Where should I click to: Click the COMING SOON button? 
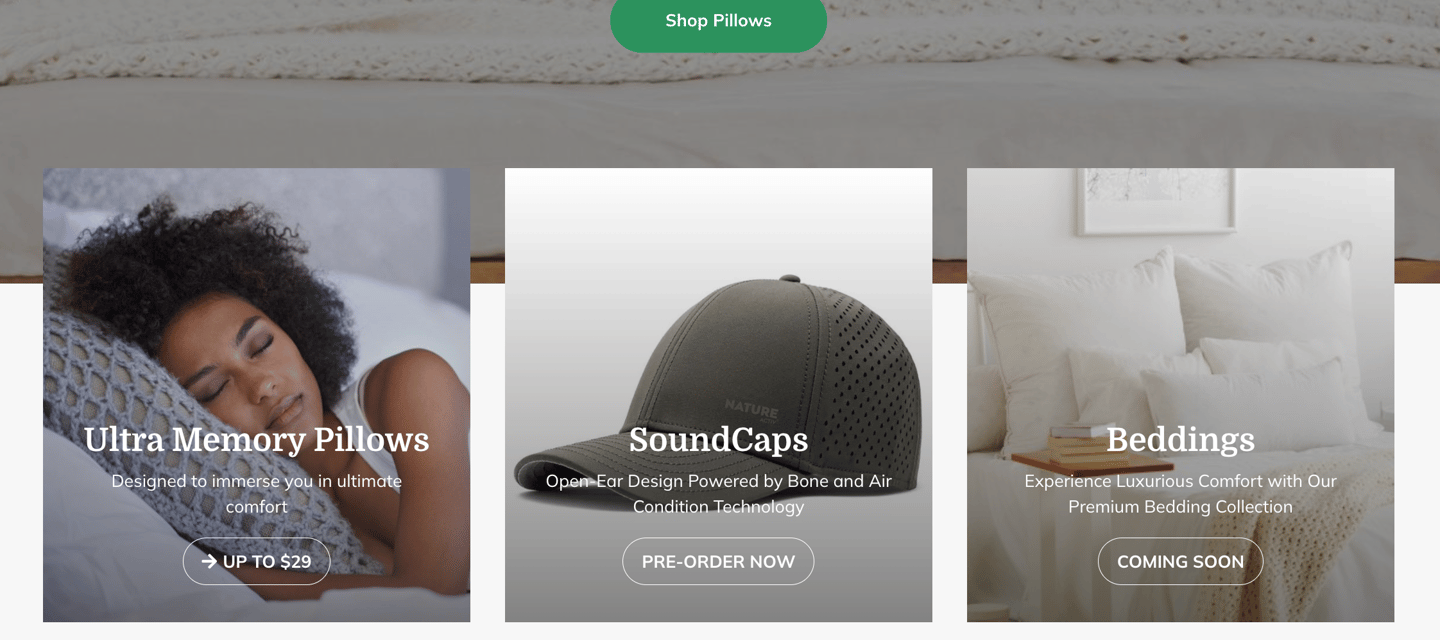point(1180,562)
